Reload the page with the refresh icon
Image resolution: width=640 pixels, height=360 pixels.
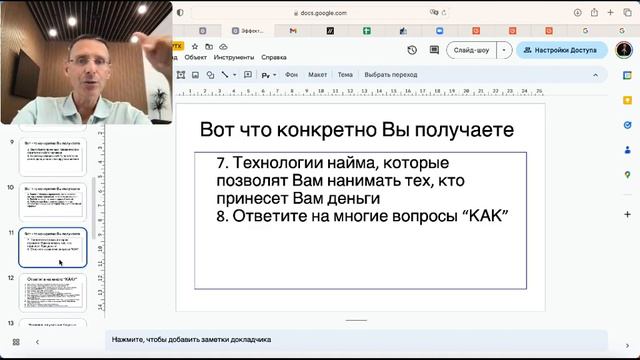pos(444,13)
